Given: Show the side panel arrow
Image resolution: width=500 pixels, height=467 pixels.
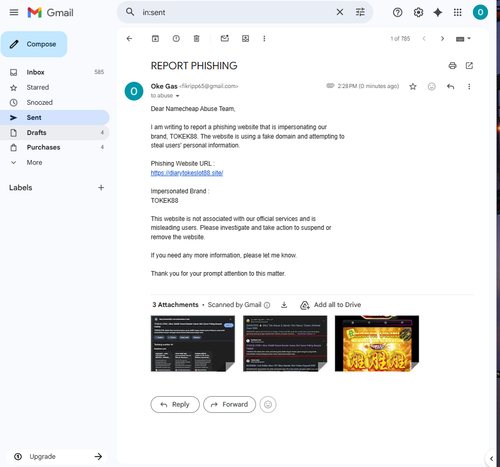Looking at the screenshot, I should pyautogui.click(x=491, y=459).
